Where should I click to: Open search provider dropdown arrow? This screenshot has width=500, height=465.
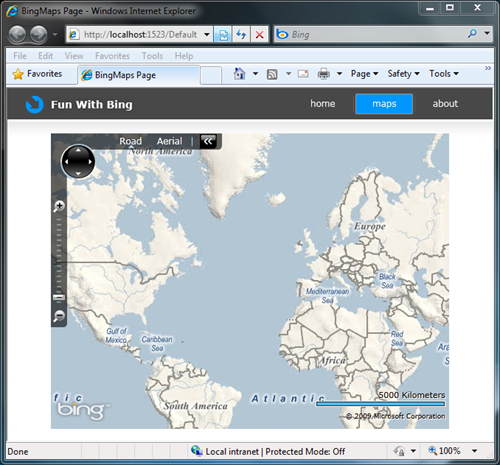tap(487, 34)
